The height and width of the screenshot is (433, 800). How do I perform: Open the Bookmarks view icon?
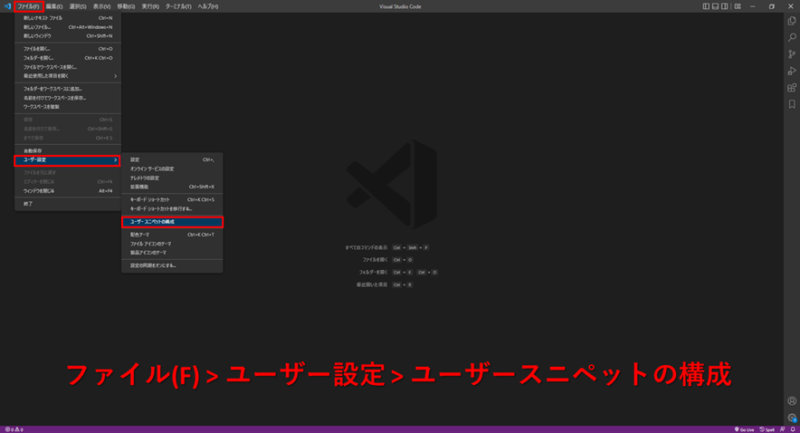coord(792,104)
